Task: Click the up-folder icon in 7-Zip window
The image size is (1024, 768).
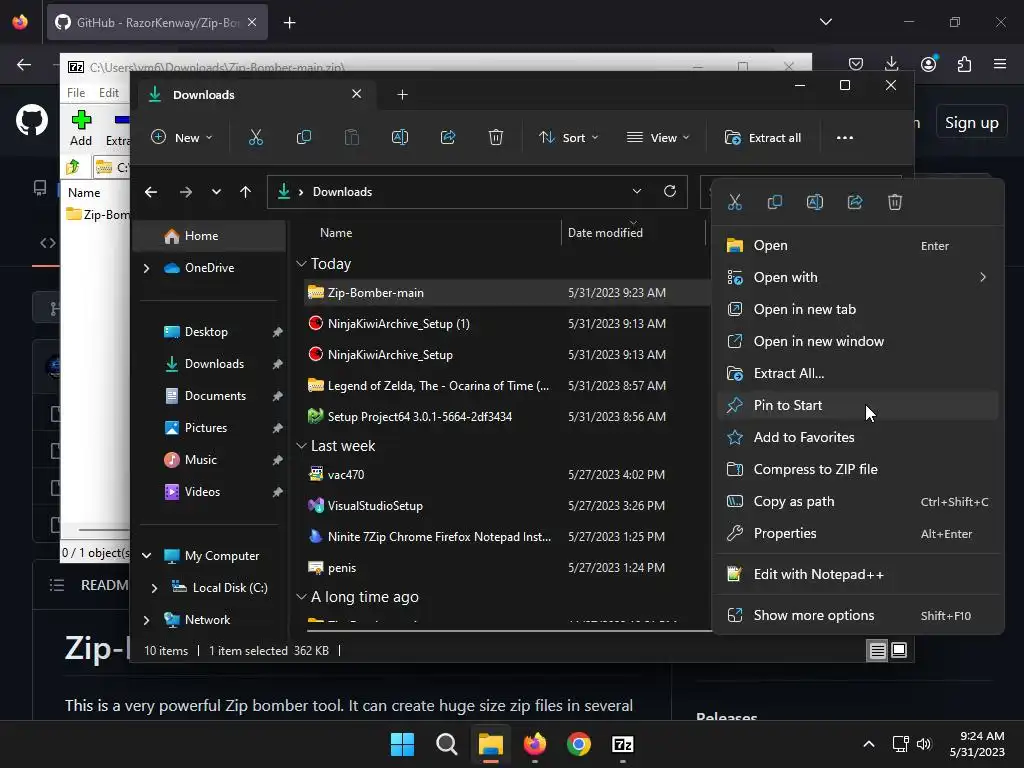Action: [x=73, y=167]
